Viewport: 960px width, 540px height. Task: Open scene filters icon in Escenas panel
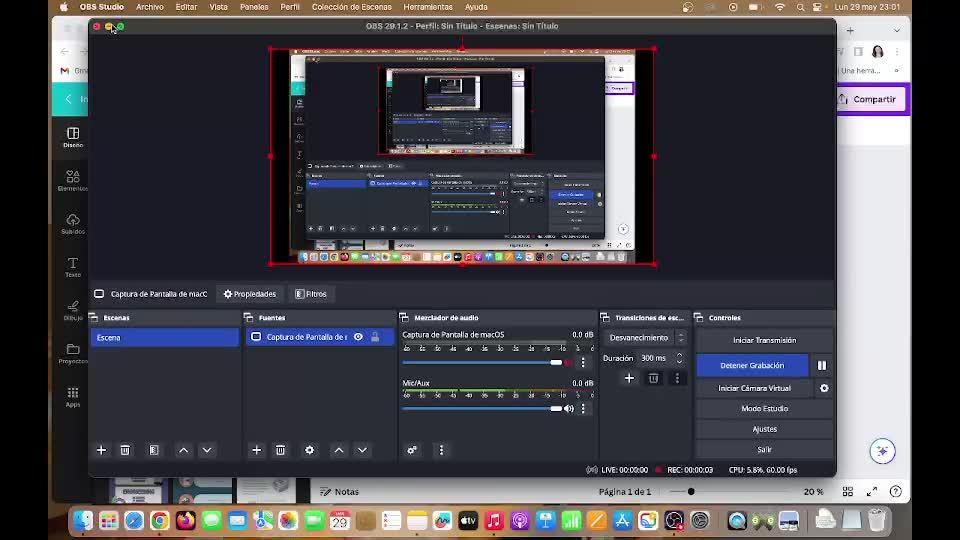[154, 450]
